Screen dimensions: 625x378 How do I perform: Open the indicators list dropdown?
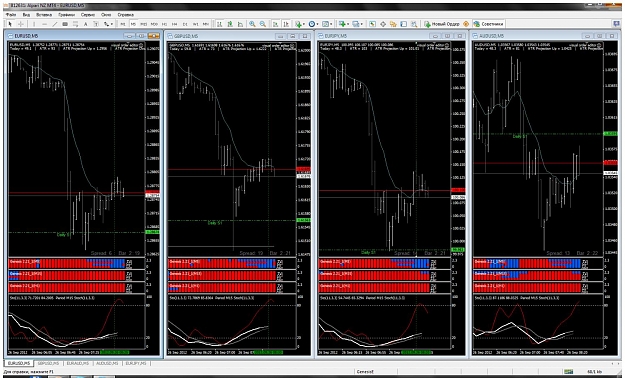[x=301, y=24]
